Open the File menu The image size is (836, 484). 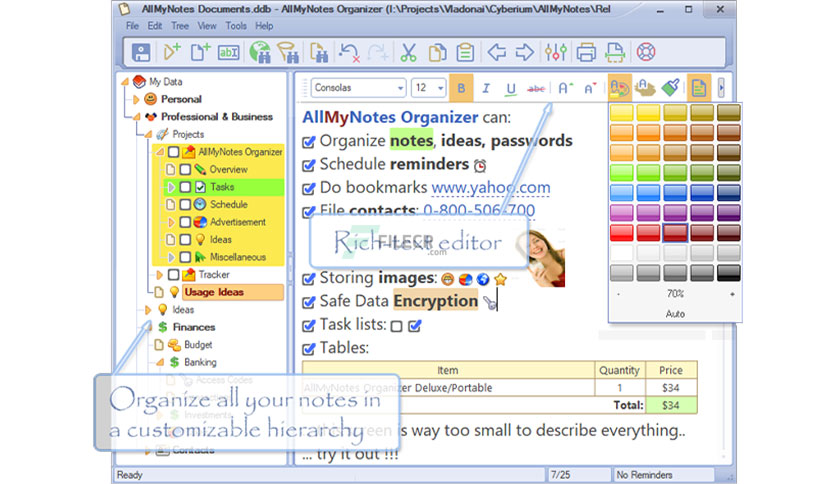[132, 26]
